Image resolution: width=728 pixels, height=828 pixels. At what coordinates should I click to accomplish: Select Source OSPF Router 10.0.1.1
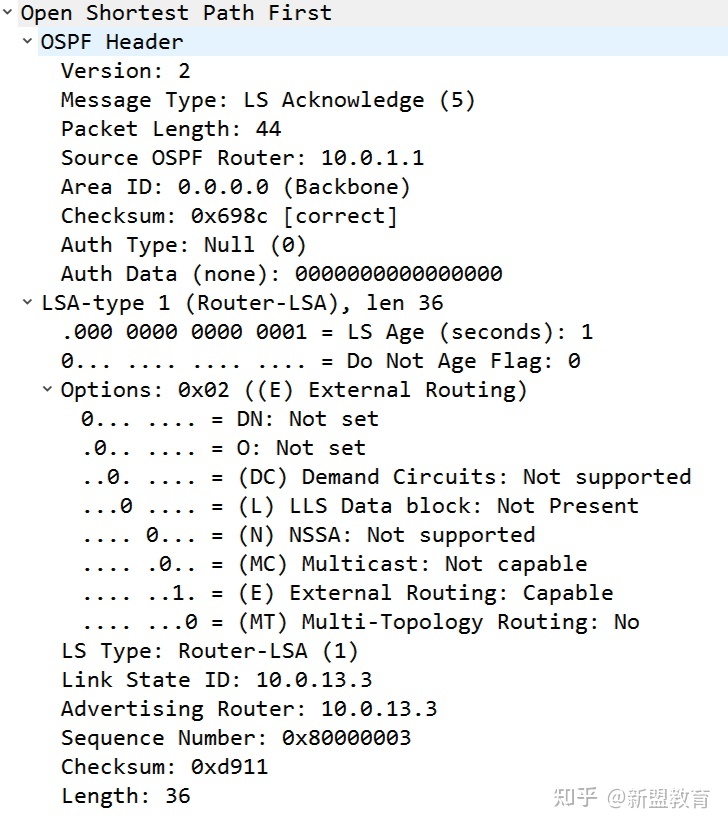242,158
